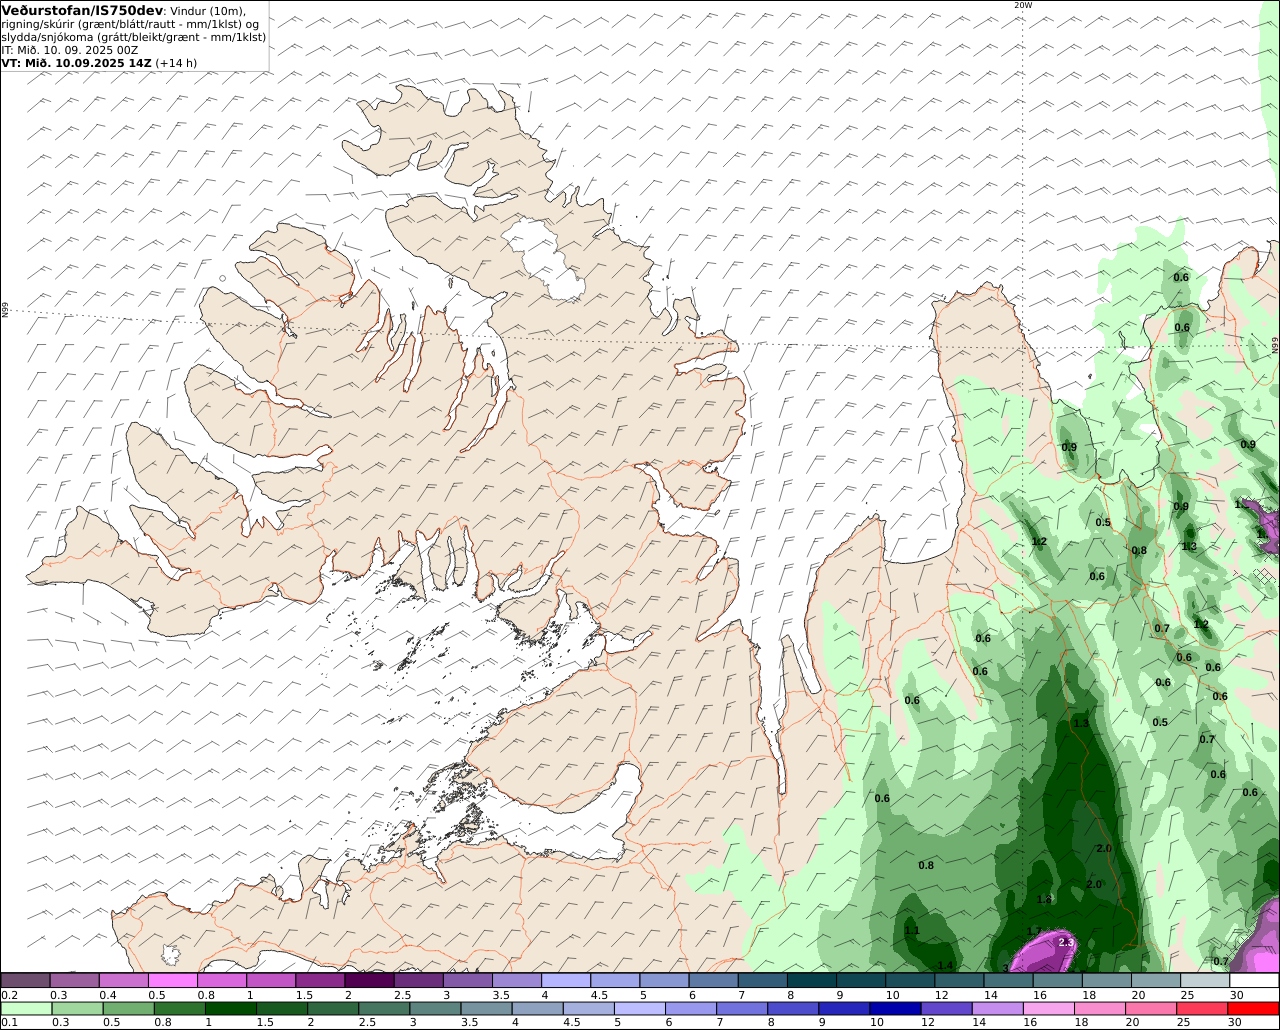Click the lower legend darkest green swatch at 1
The image size is (1280, 1030).
pos(231,1009)
